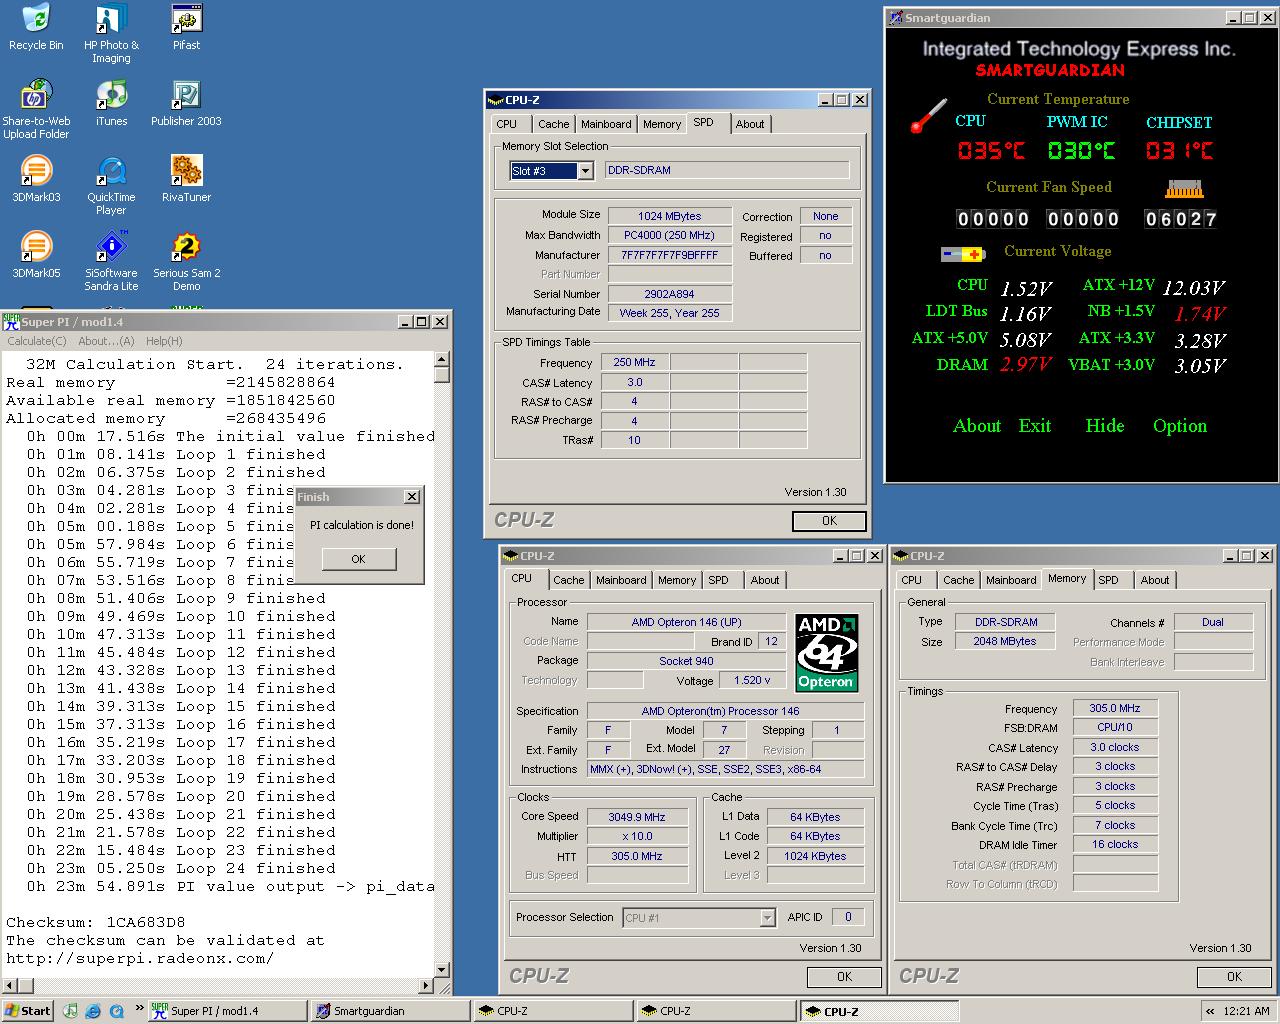This screenshot has width=1280, height=1024.
Task: Open CPU tab in CPU-Z Memory window
Action: click(x=911, y=580)
